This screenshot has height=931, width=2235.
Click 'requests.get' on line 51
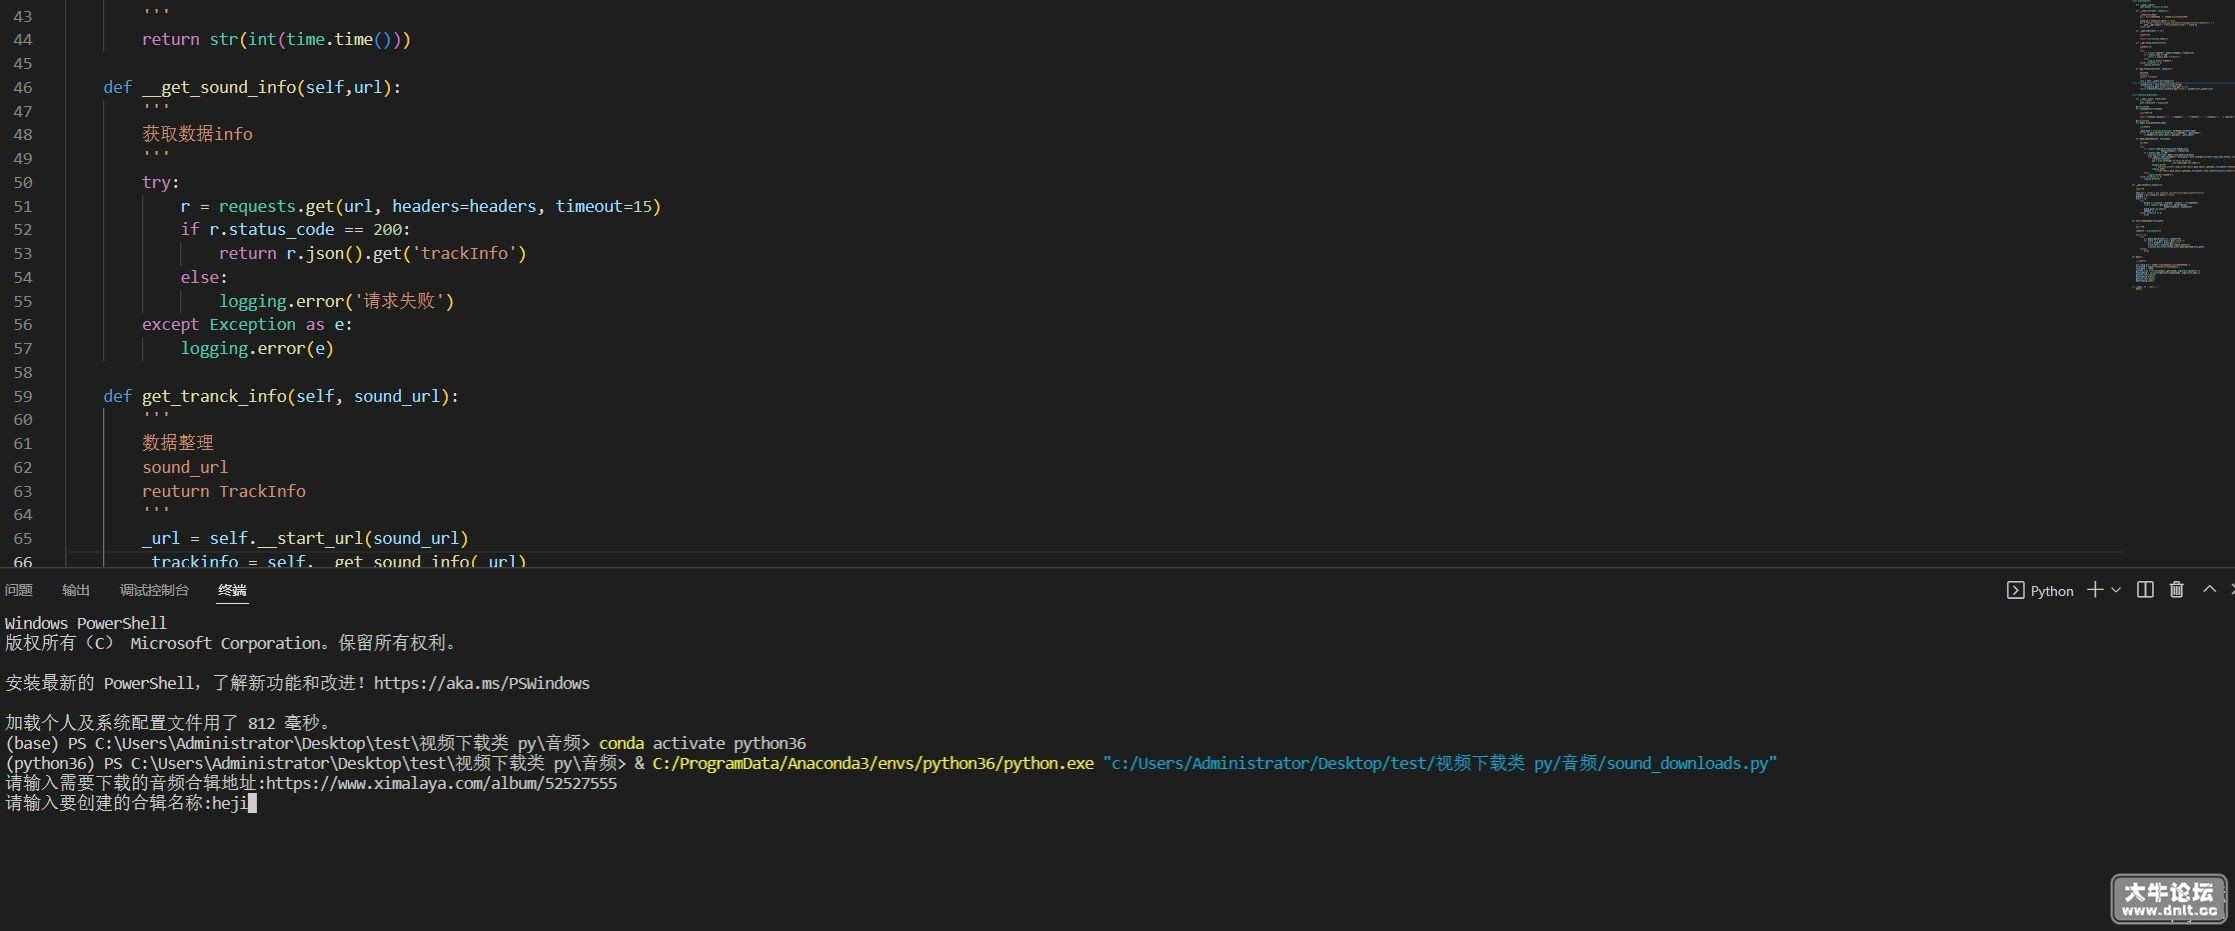276,206
